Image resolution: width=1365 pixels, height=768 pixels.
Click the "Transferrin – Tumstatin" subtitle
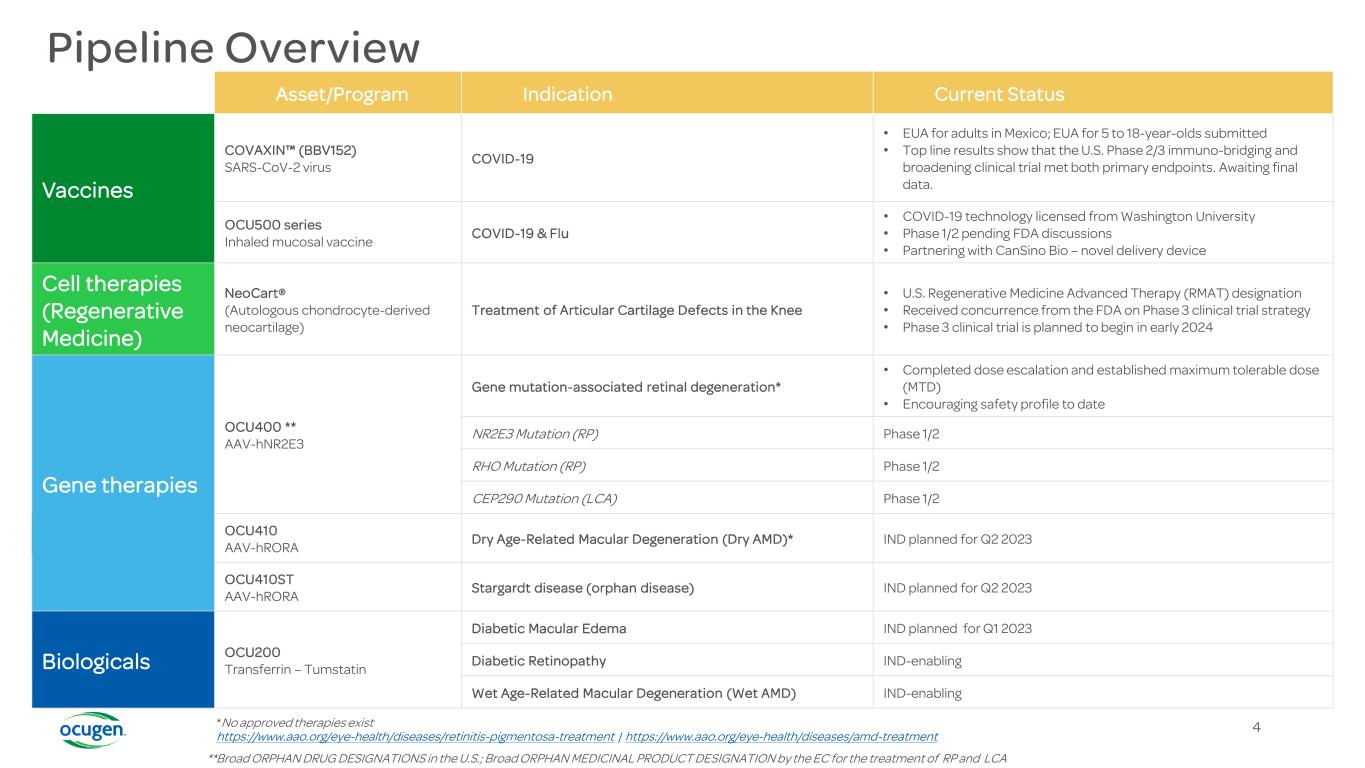295,669
